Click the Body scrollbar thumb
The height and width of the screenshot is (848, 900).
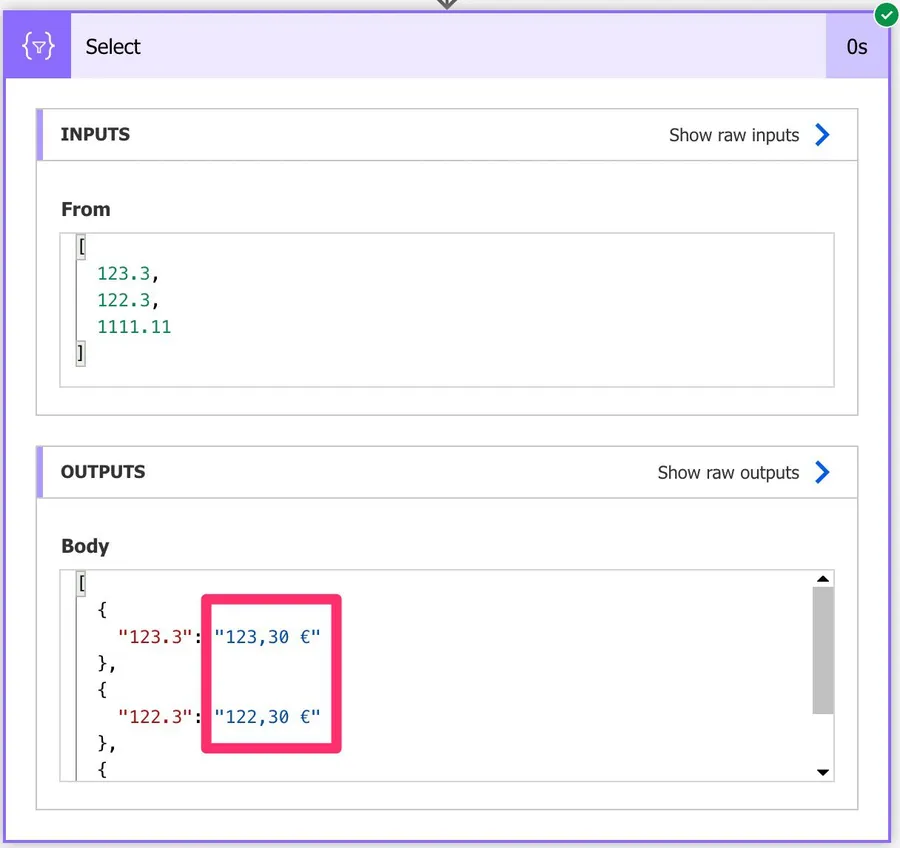tap(822, 650)
